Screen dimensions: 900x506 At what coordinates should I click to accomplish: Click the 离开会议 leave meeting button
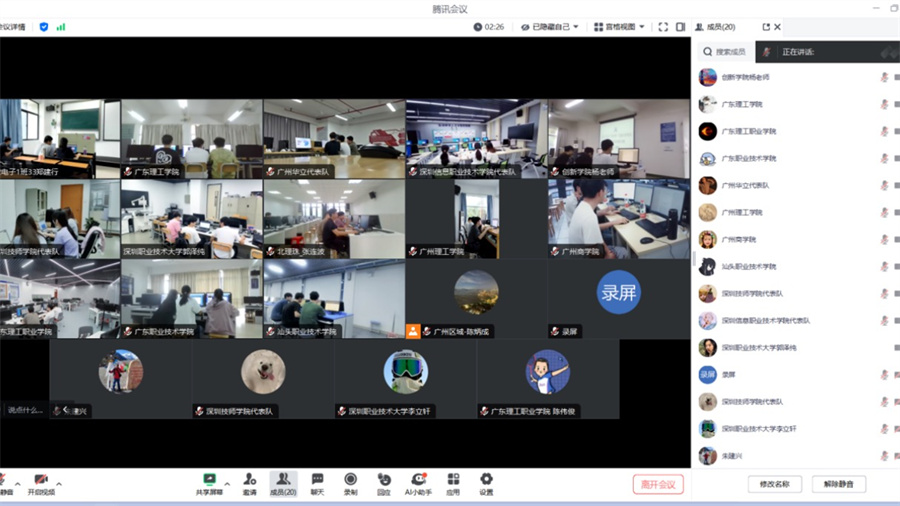pyautogui.click(x=658, y=484)
